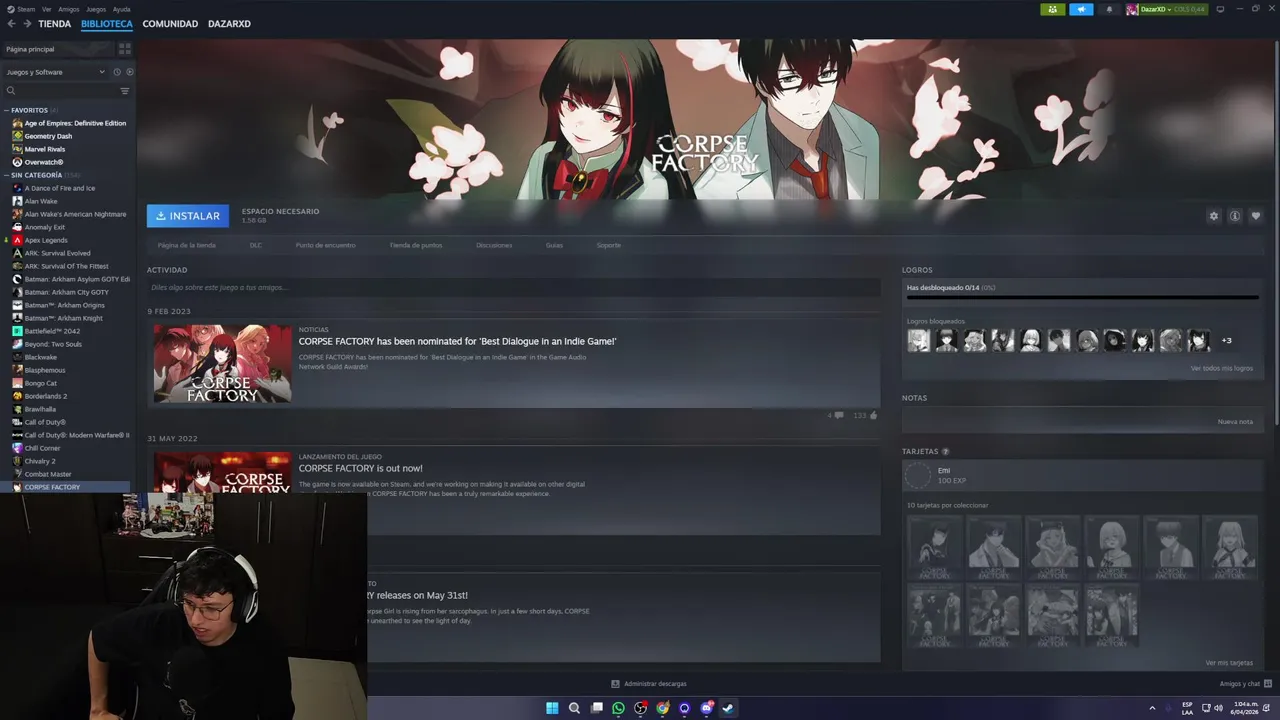Open Administrar descargas
The image size is (1280, 720).
649,684
